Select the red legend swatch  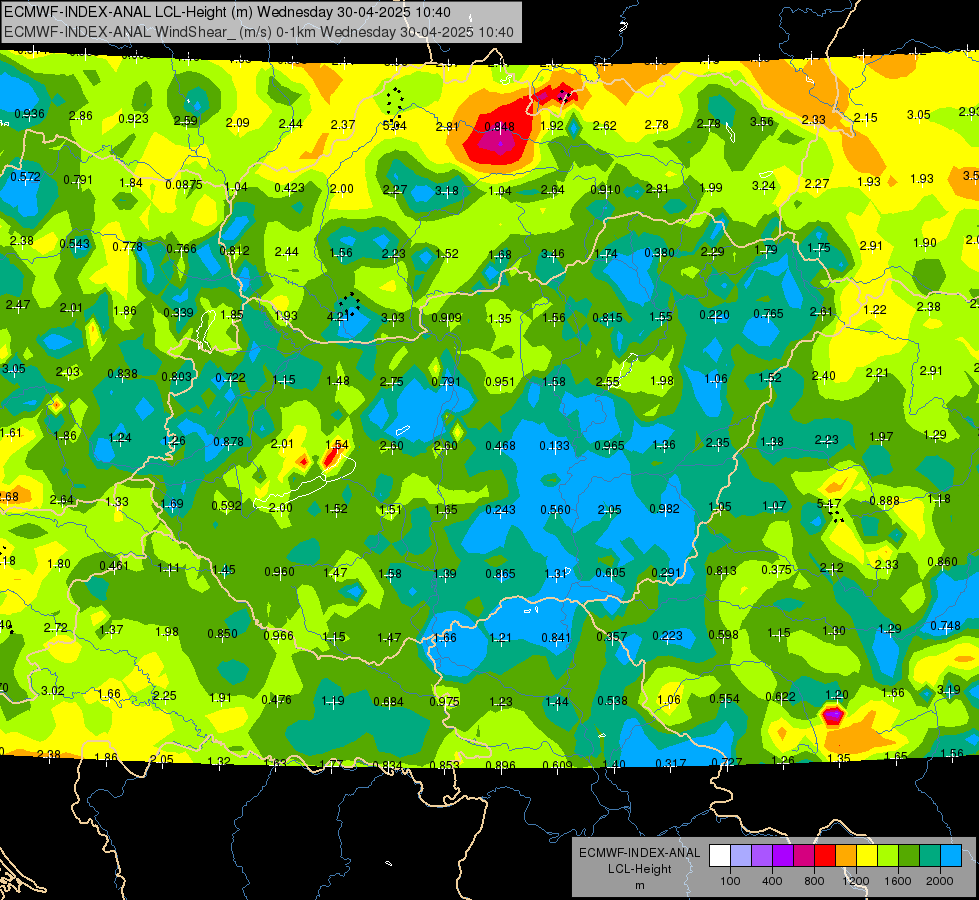pyautogui.click(x=825, y=856)
